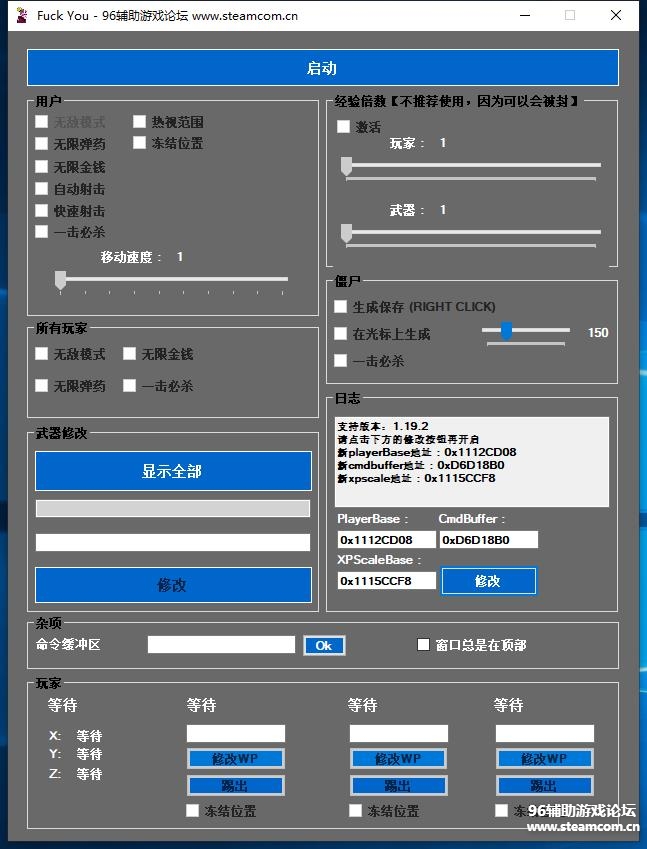
Task: Enable 无限金钱 in 用户 section
Action: (x=42, y=166)
